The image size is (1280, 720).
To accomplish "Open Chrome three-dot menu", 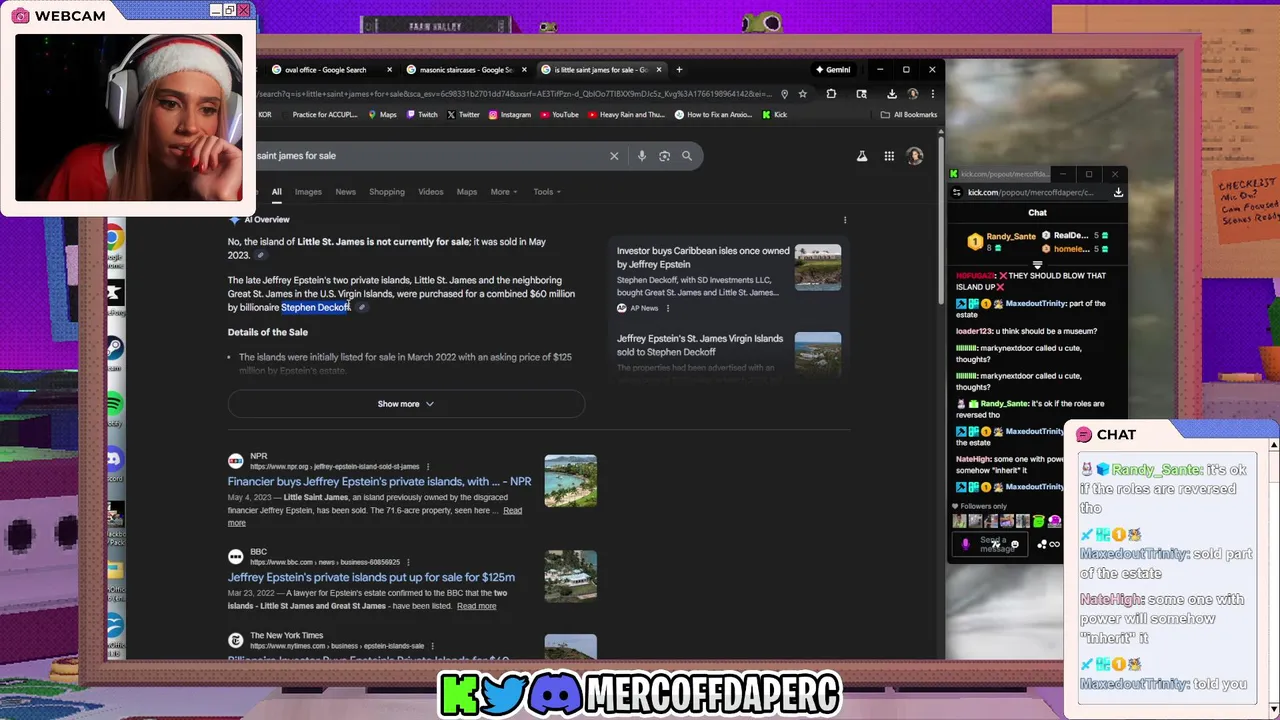I will (931, 94).
